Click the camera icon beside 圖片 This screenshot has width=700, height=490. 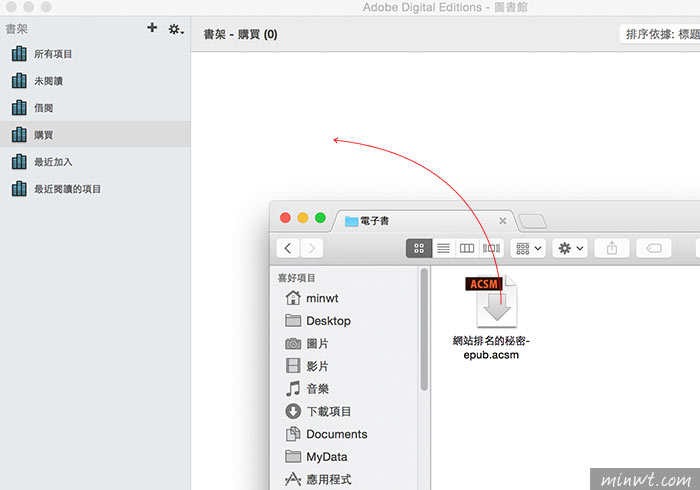tap(293, 344)
